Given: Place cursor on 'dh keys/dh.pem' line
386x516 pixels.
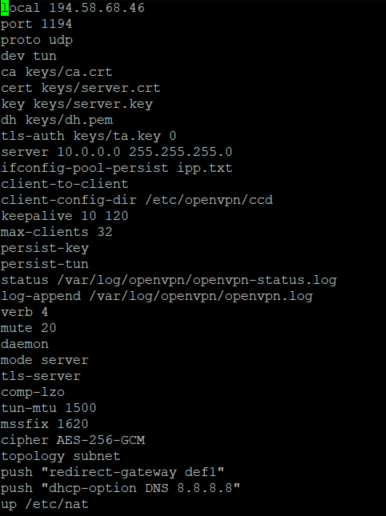Looking at the screenshot, I should (x=57, y=120).
